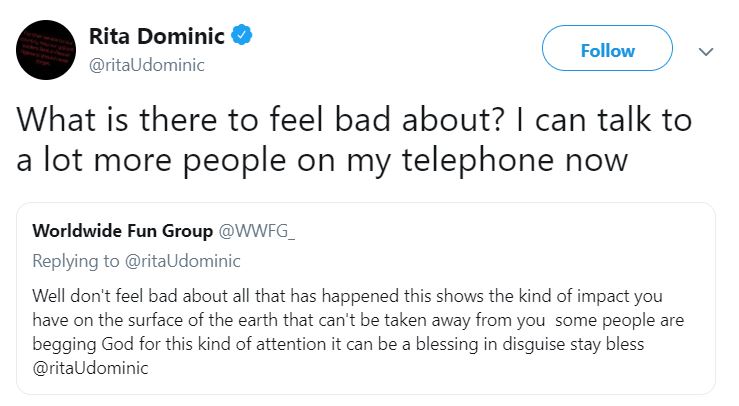Click the blue verified badge
The image size is (739, 406).
pyautogui.click(x=242, y=37)
